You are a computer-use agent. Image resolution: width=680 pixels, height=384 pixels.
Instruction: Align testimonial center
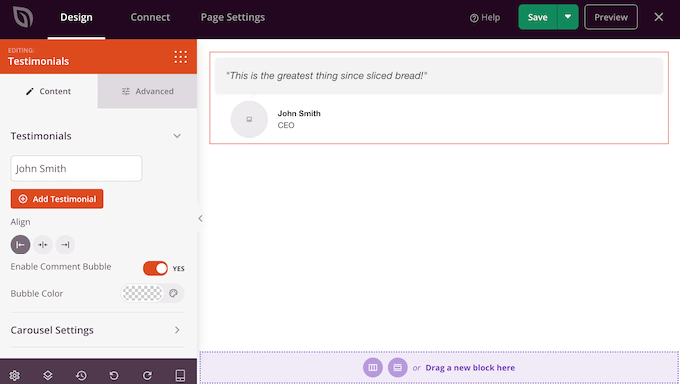[x=43, y=245]
